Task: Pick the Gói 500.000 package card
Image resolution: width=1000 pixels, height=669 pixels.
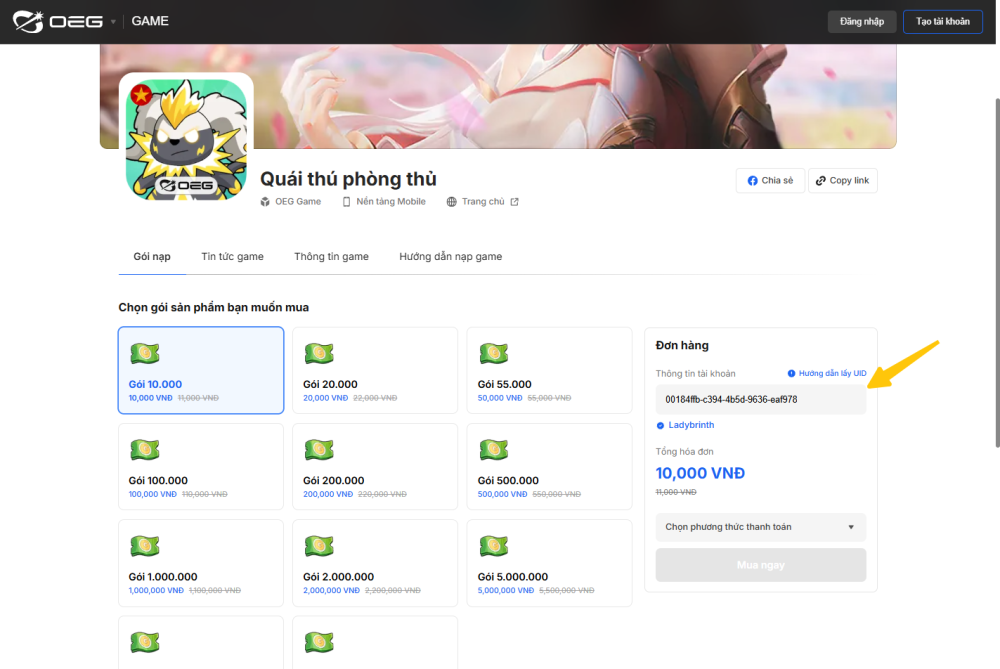Action: pyautogui.click(x=549, y=466)
